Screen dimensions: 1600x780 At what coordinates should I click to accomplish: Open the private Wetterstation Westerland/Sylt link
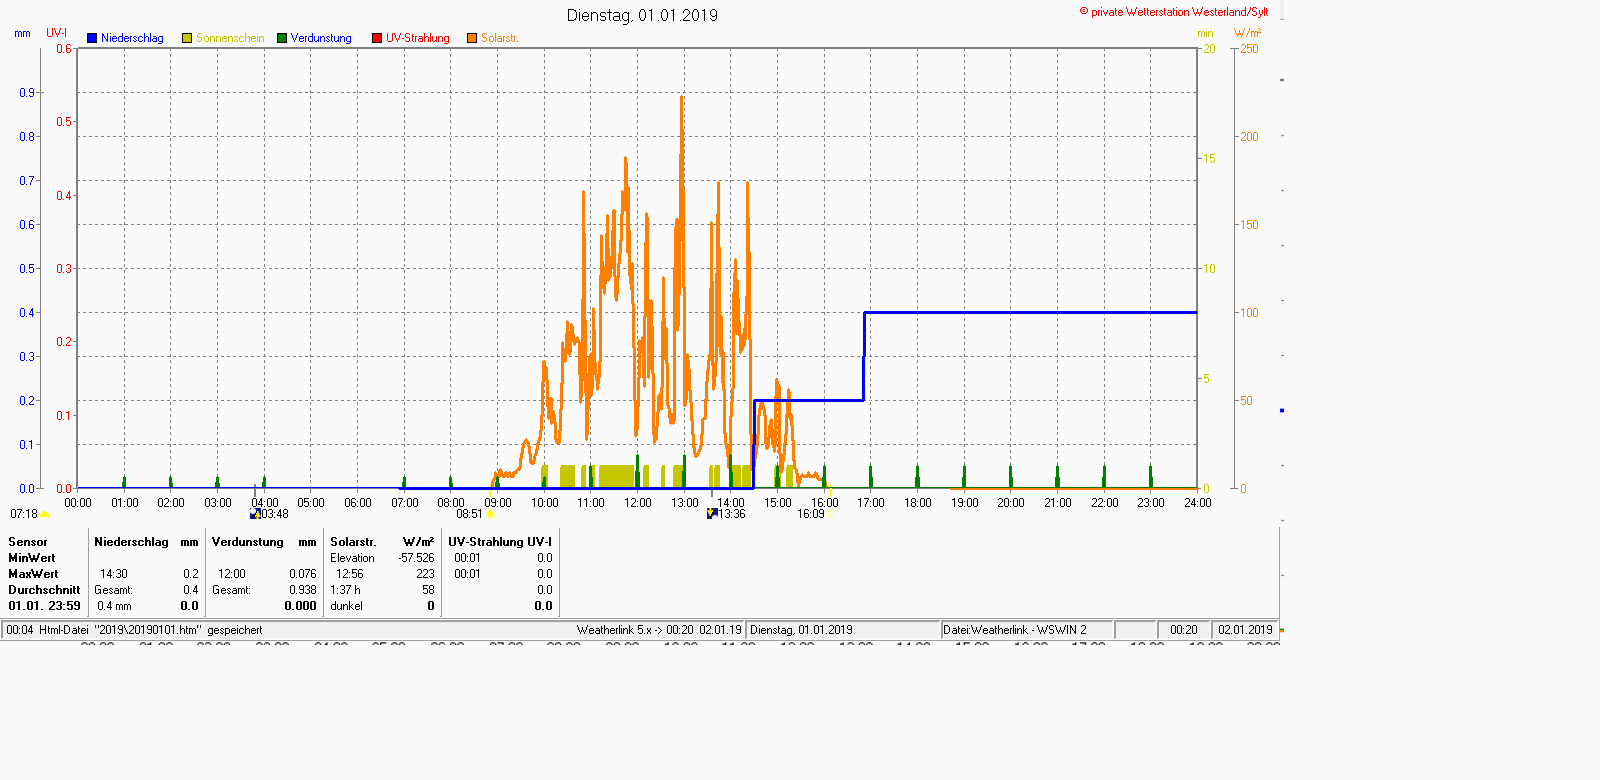coord(1174,12)
